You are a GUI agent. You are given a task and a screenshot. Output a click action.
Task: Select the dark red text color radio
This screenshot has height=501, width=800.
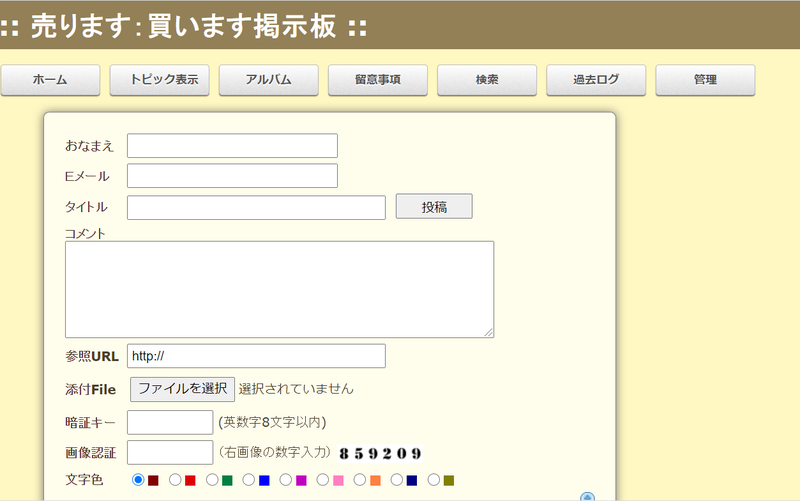click(x=139, y=481)
